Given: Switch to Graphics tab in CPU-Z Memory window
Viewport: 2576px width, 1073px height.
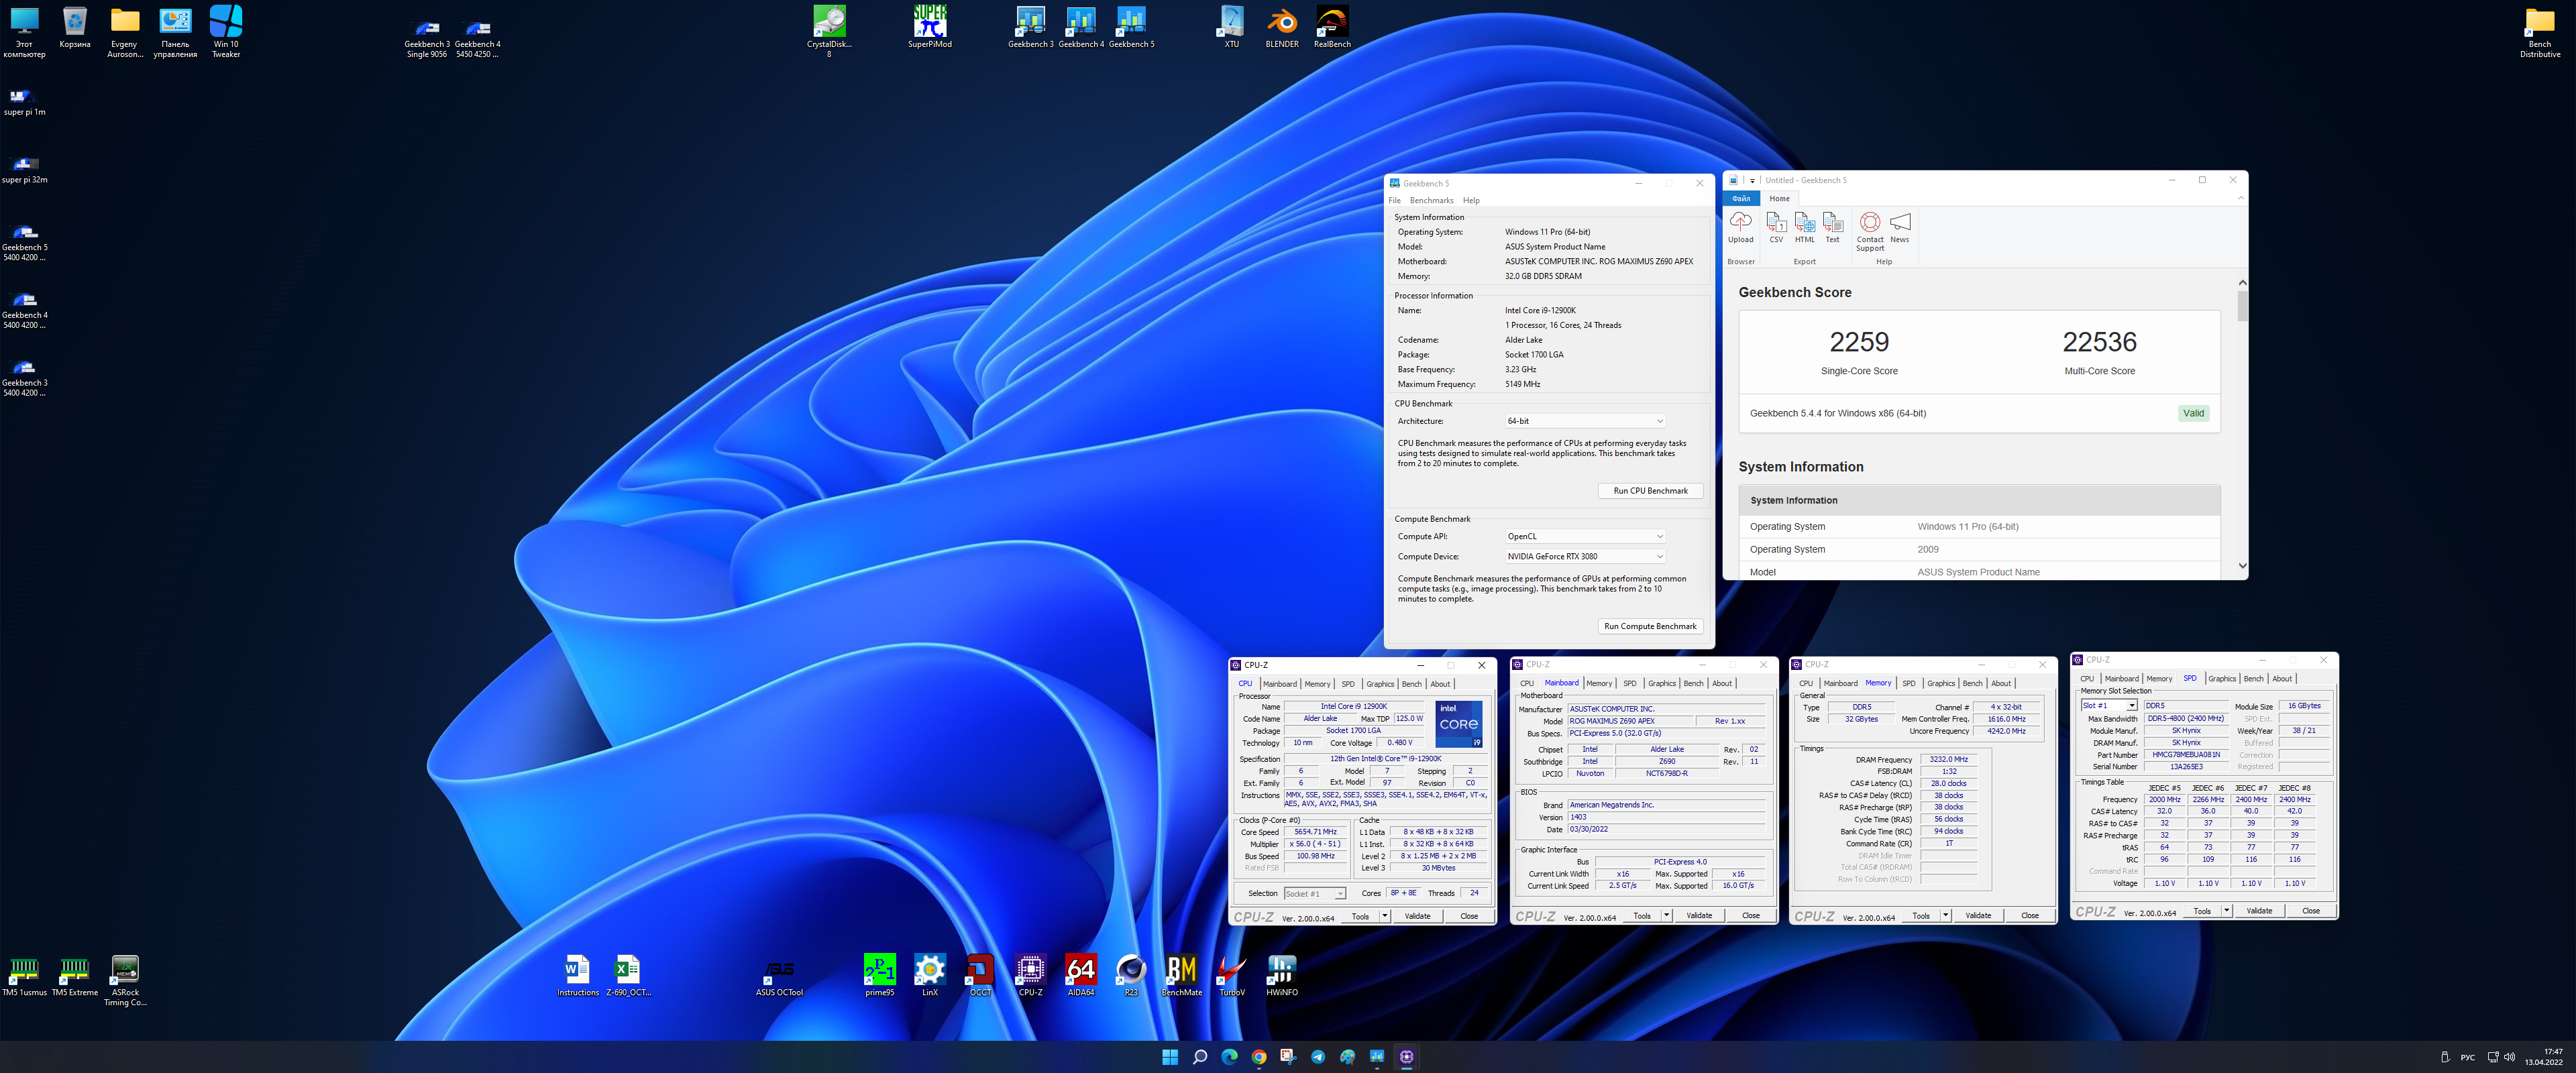Looking at the screenshot, I should (x=1940, y=684).
